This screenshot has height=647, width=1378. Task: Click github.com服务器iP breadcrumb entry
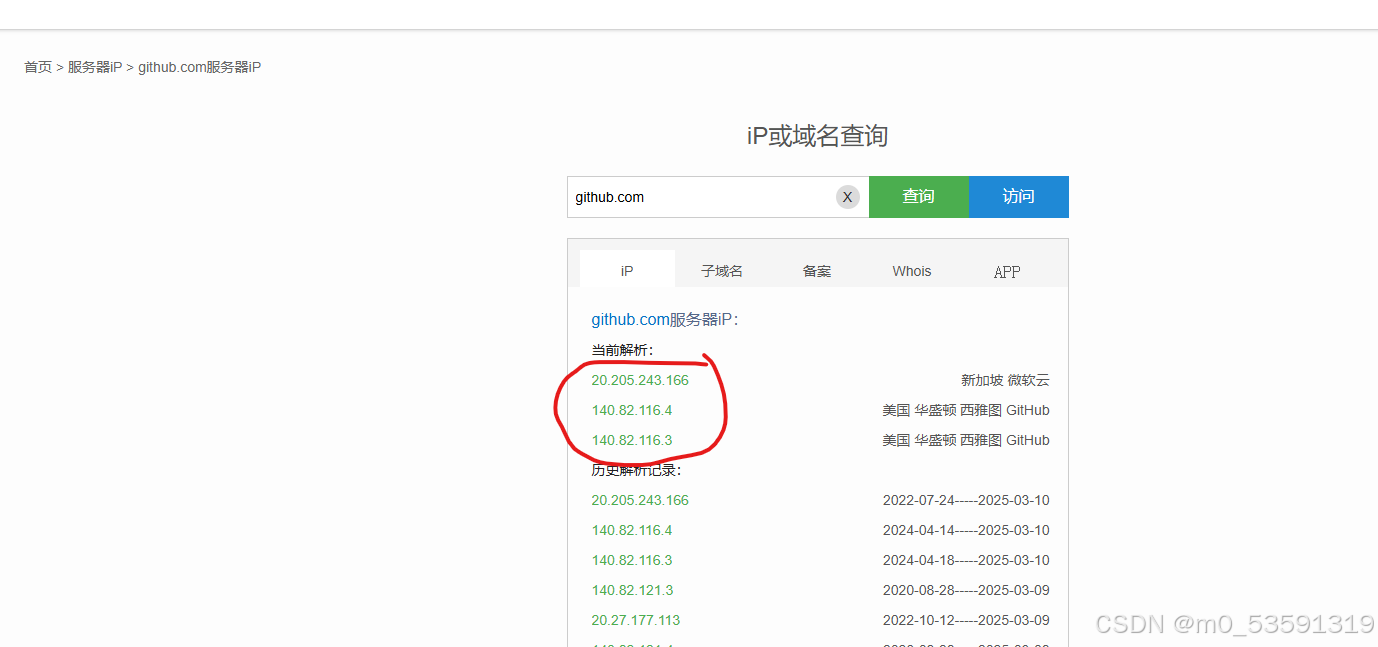(199, 67)
